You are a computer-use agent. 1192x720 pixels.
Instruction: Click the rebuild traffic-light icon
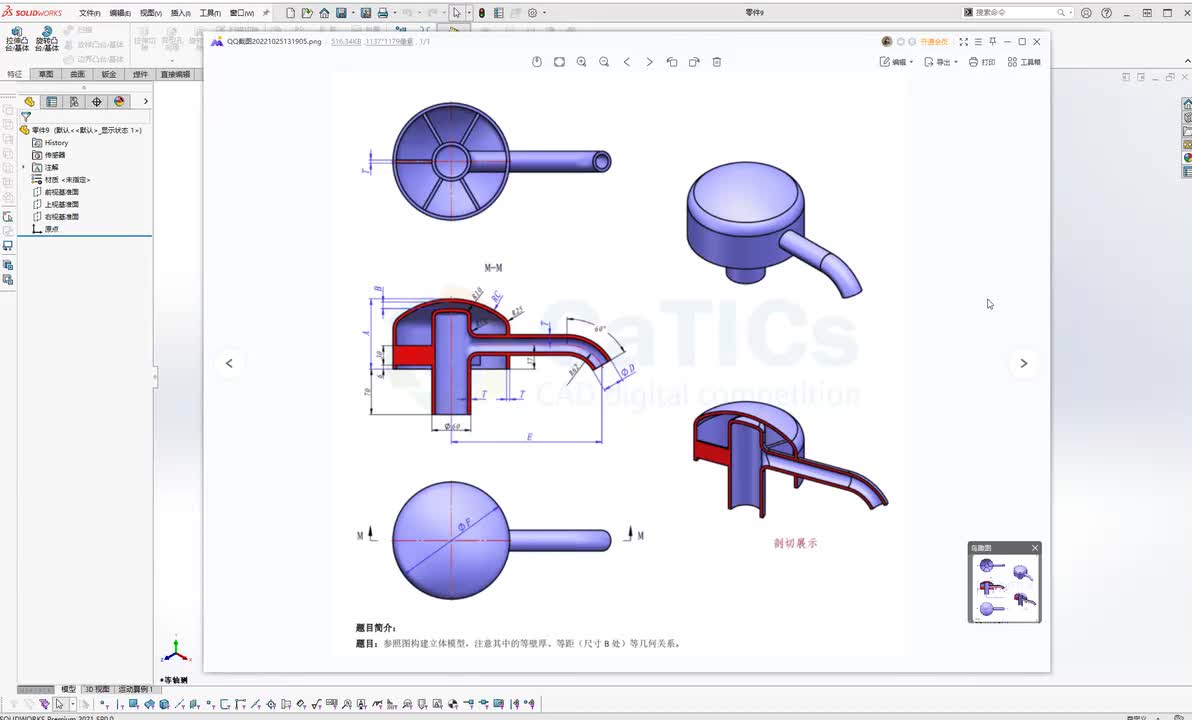[x=482, y=13]
